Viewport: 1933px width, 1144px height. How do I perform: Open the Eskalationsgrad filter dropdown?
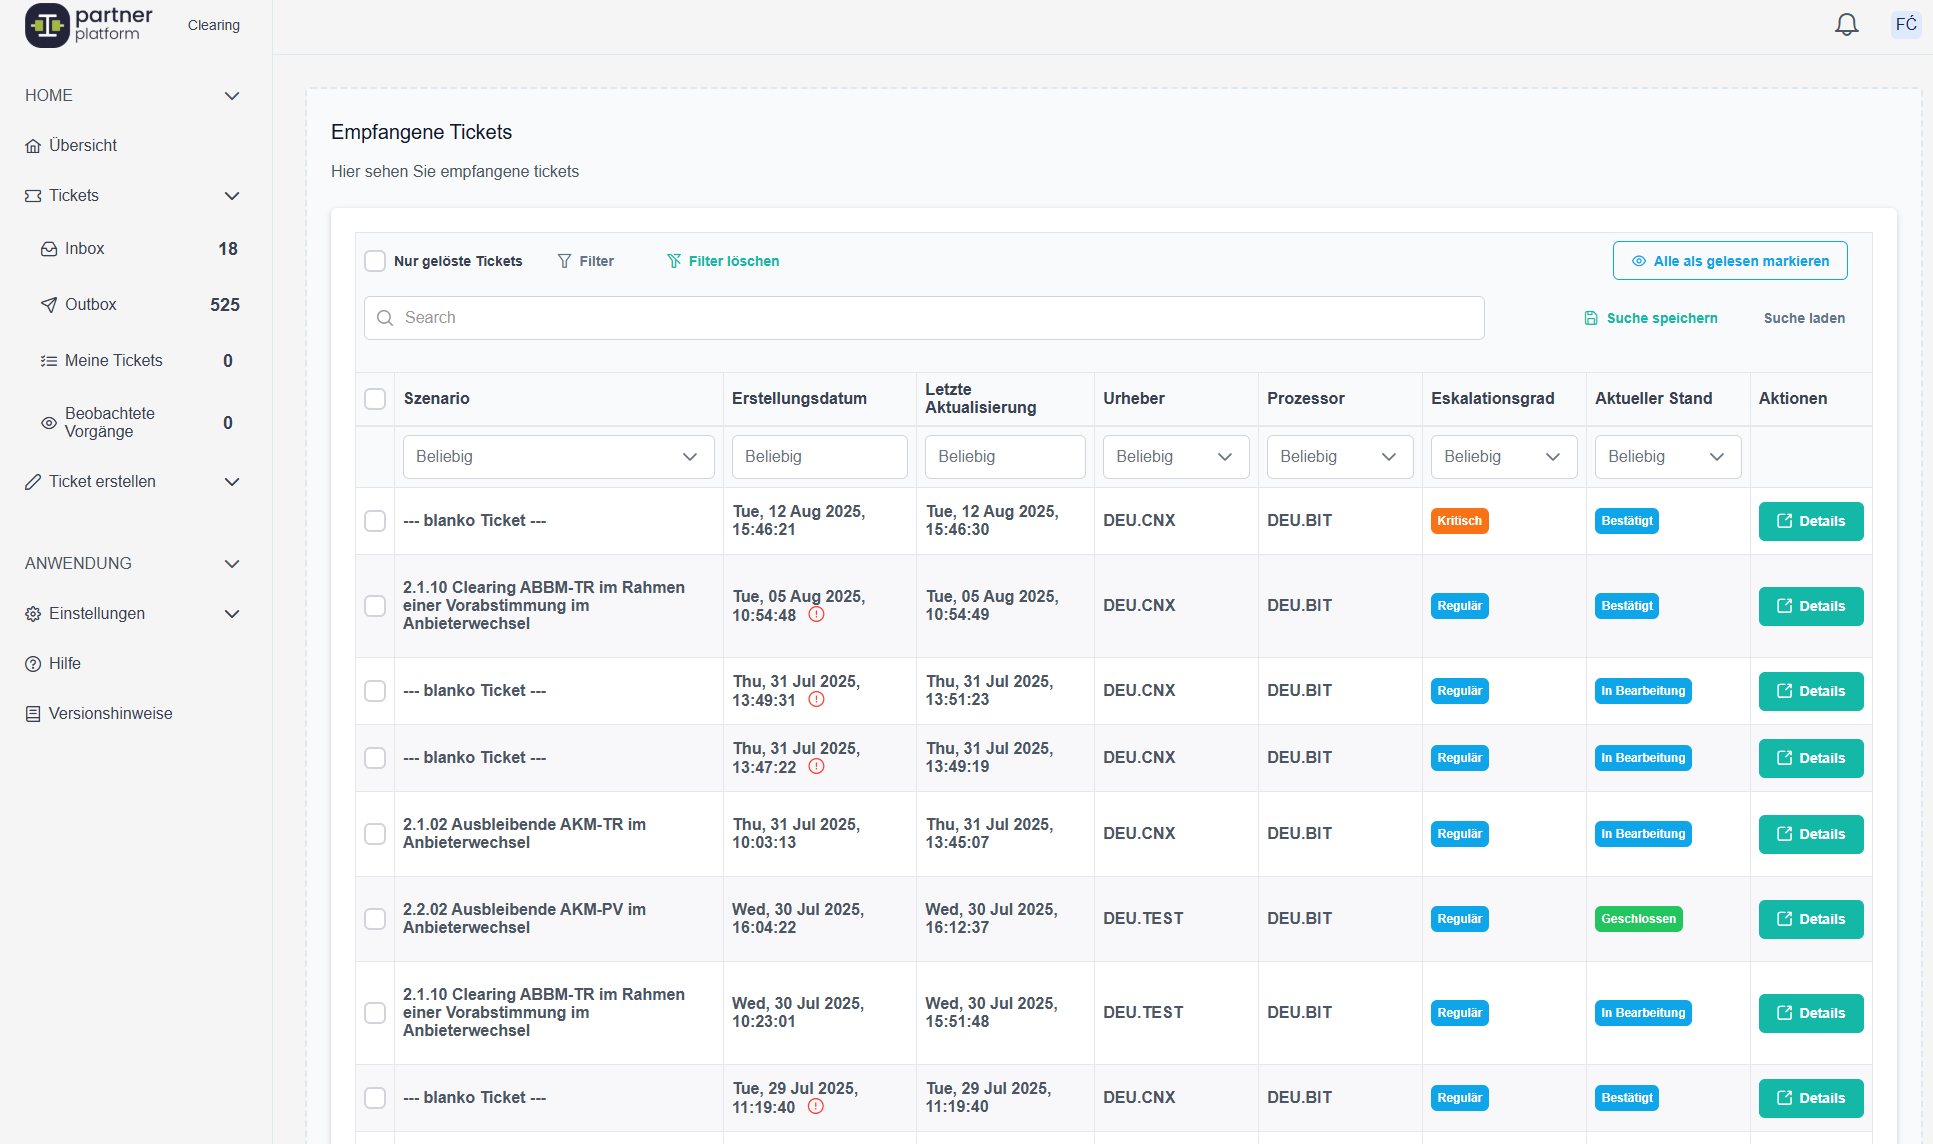[x=1503, y=457]
